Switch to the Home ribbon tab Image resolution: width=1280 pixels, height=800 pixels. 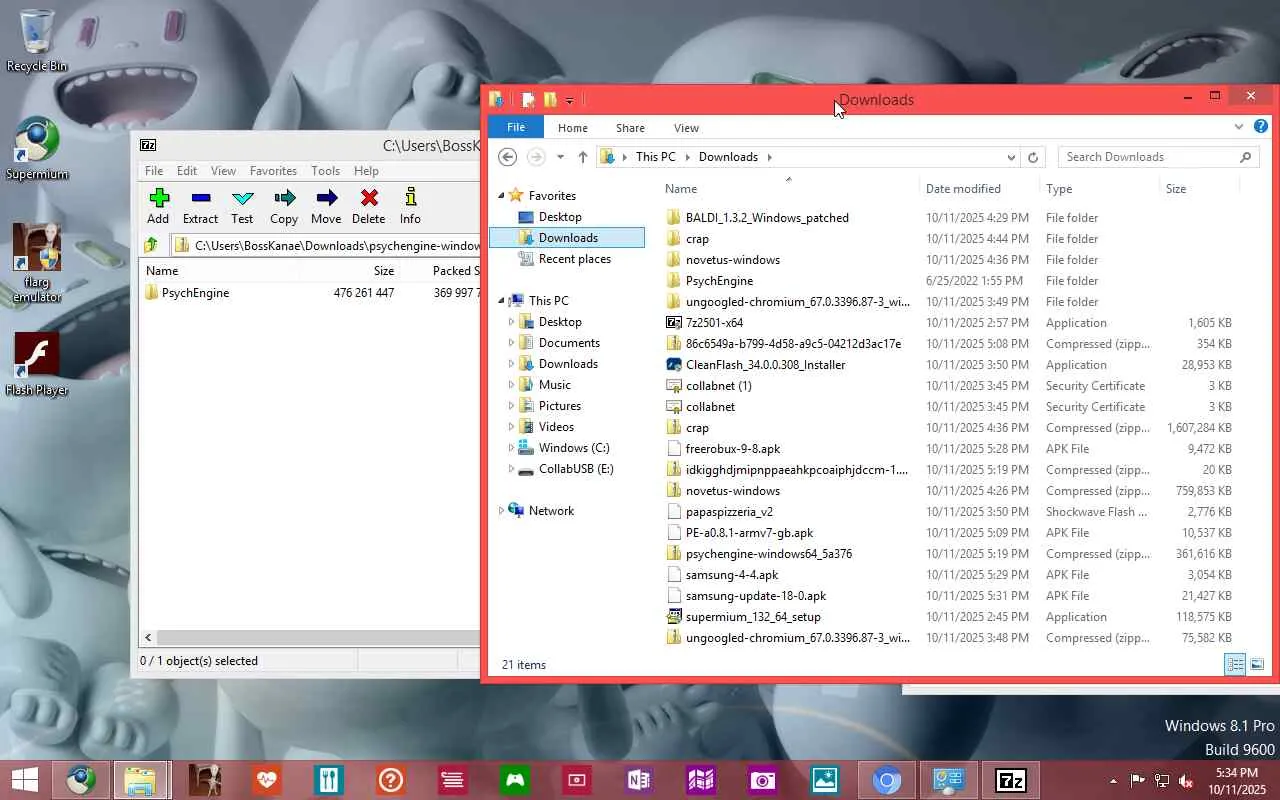[x=573, y=128]
